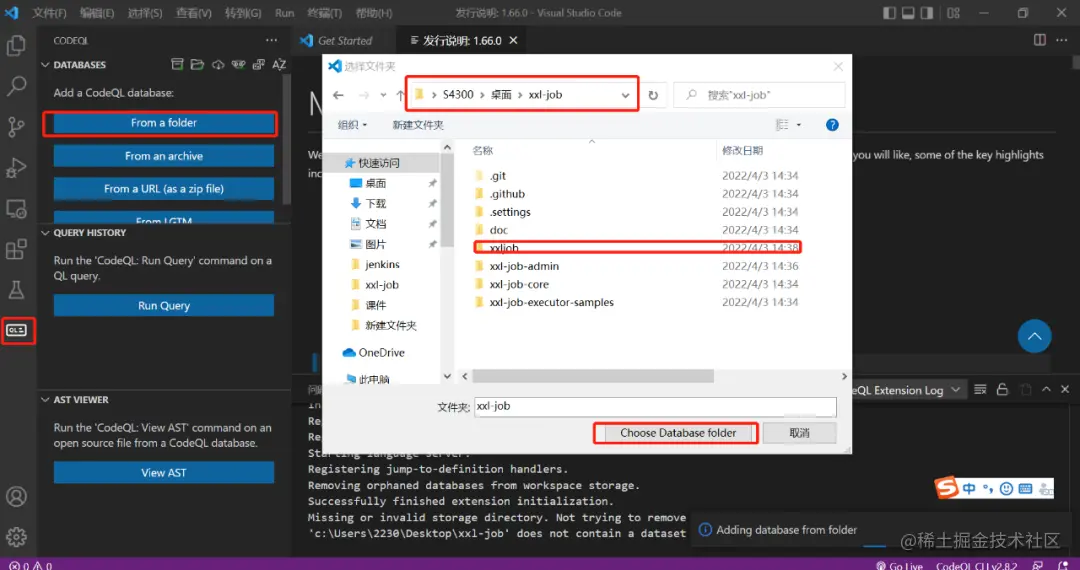Click Sogou input method S logo
1080x570 pixels.
(946, 487)
